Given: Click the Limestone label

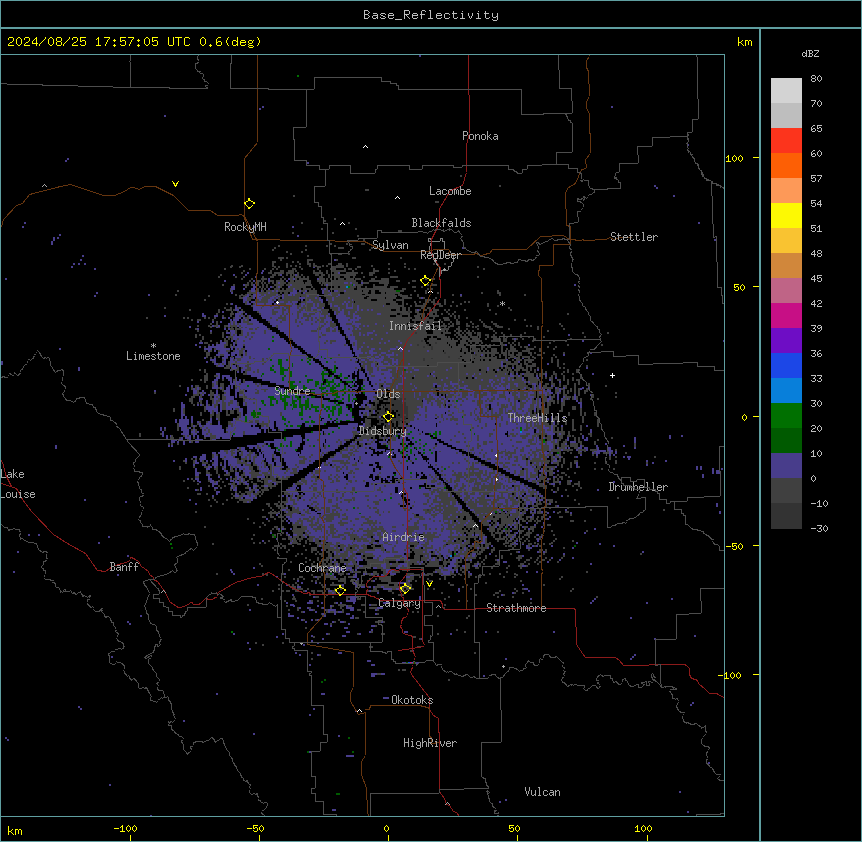Looking at the screenshot, I should click(153, 356).
